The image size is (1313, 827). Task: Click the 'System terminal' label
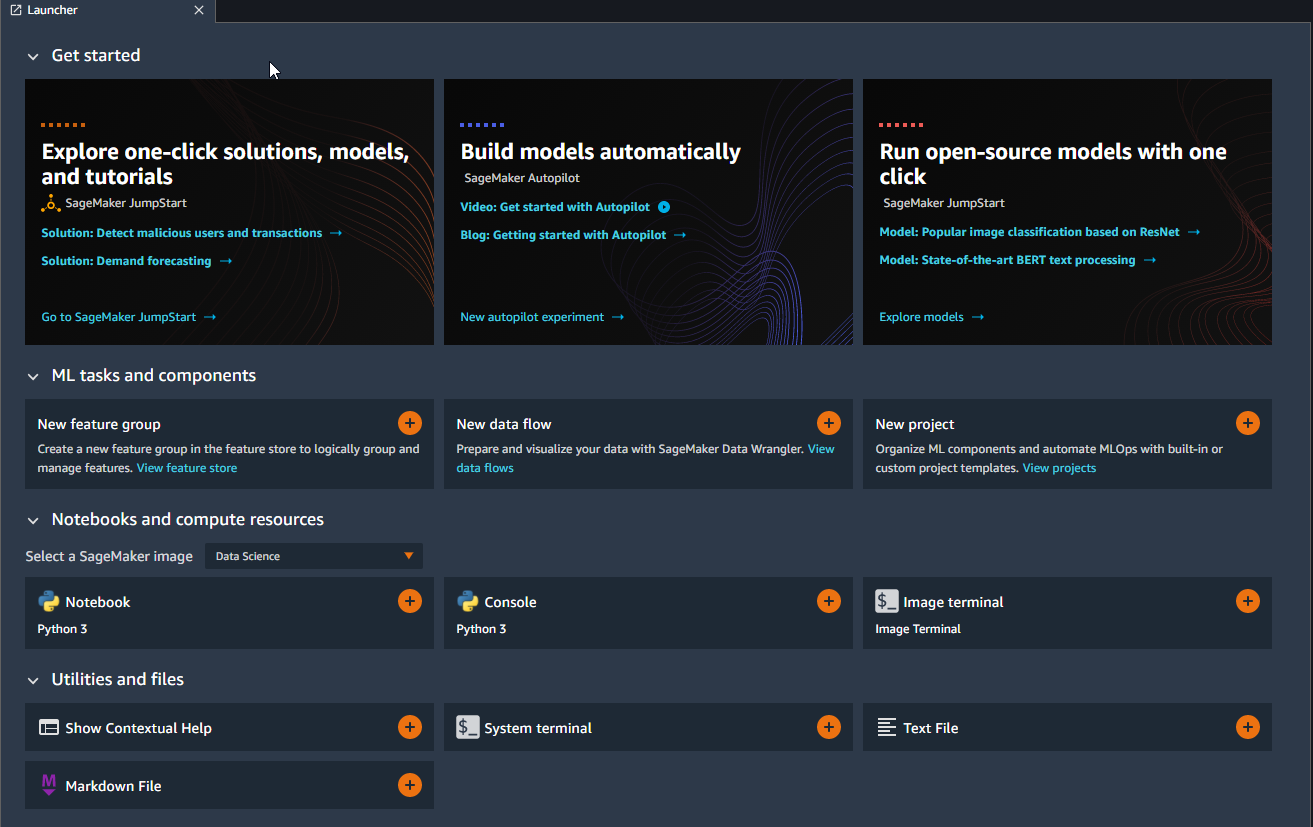coord(538,728)
